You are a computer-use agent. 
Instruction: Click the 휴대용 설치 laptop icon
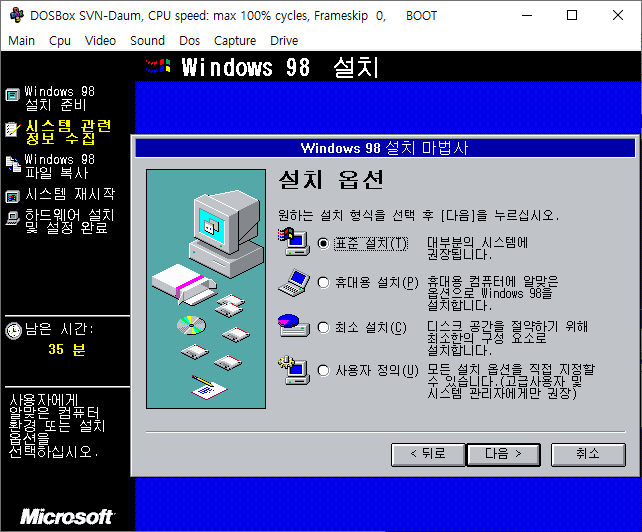(294, 283)
